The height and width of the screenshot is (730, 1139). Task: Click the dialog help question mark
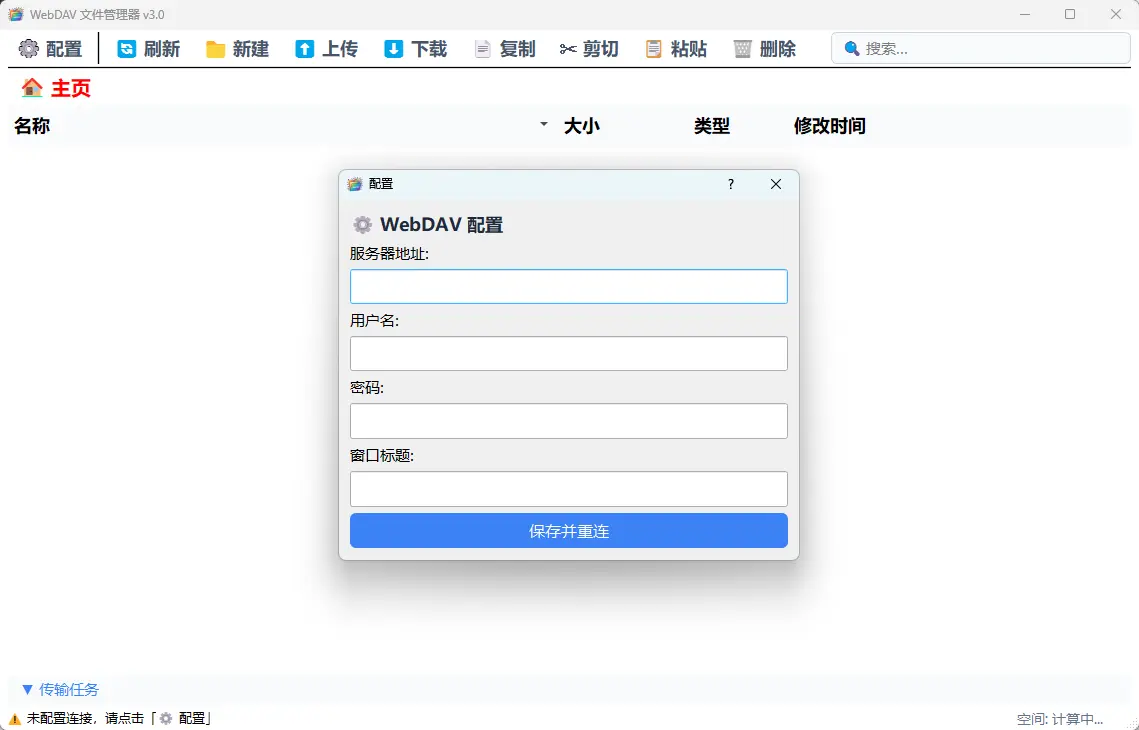[731, 184]
